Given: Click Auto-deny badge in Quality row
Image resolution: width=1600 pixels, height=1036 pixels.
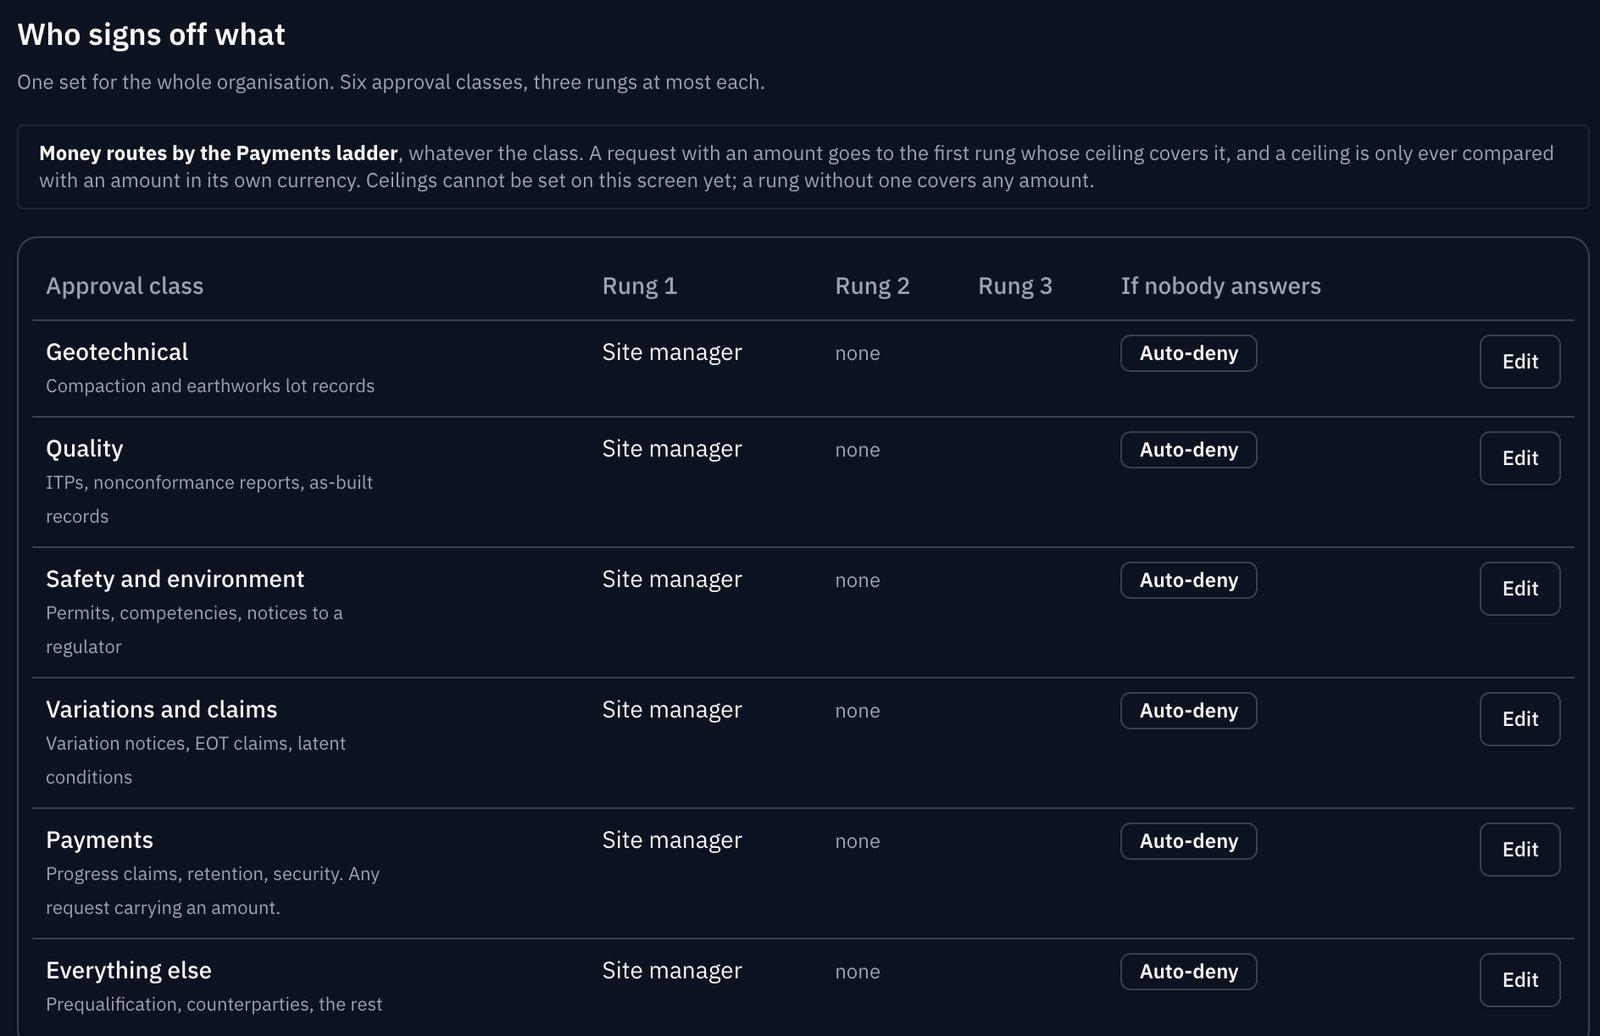Looking at the screenshot, I should [x=1188, y=450].
